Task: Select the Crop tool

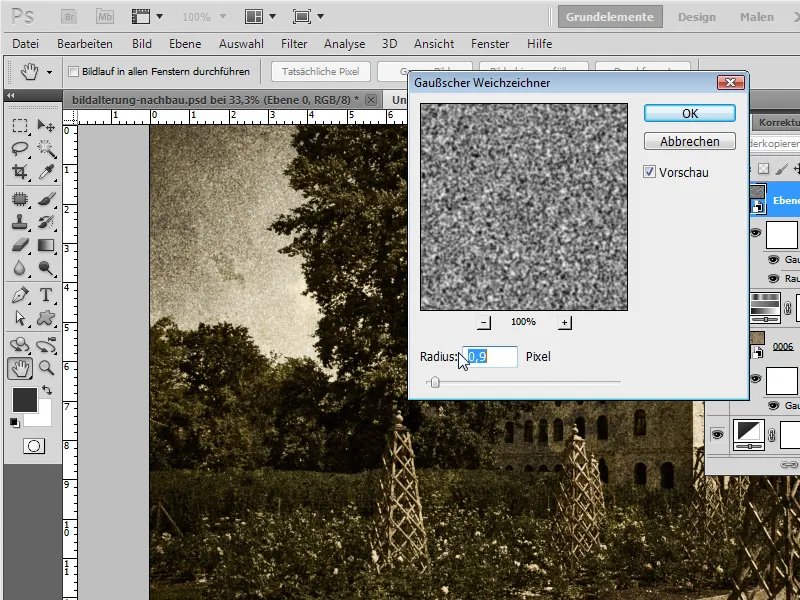Action: click(20, 172)
